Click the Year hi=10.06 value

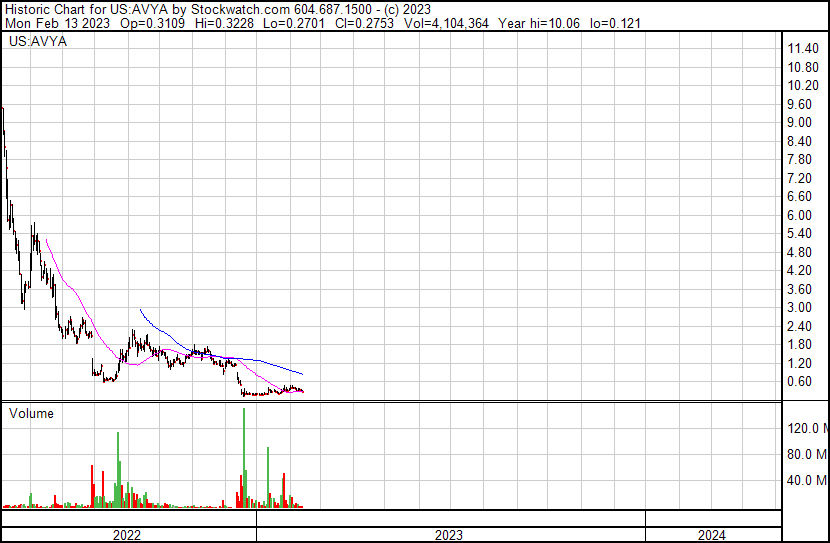coord(539,23)
